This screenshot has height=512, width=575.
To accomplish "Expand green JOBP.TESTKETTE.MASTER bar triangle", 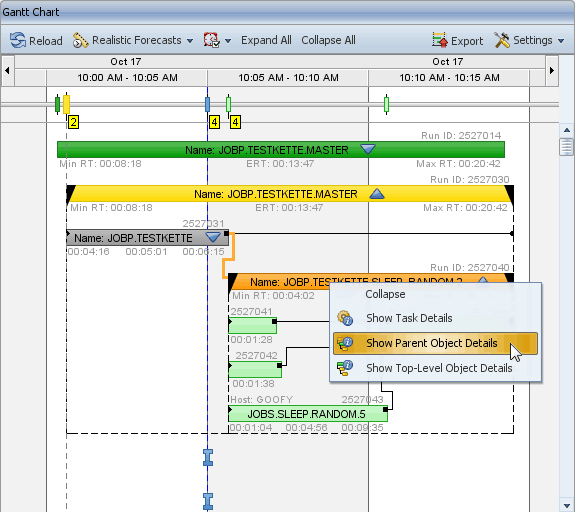I will [x=368, y=149].
